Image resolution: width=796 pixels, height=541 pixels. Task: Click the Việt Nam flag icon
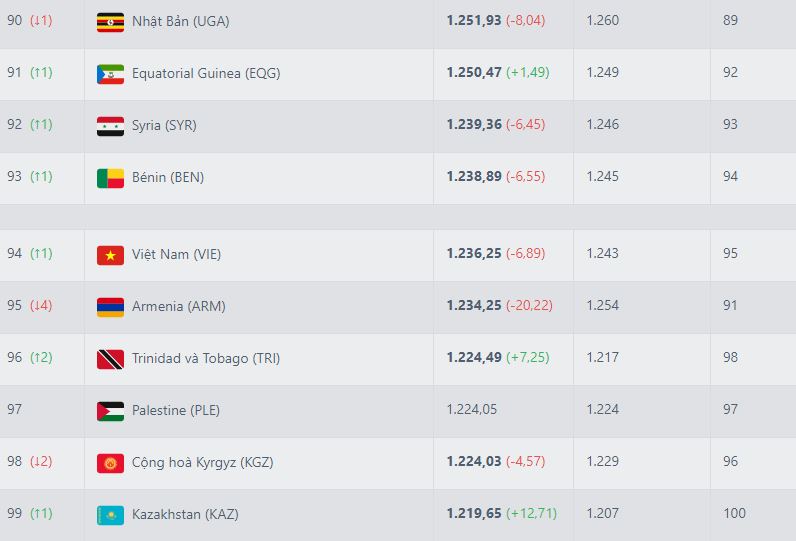(110, 254)
